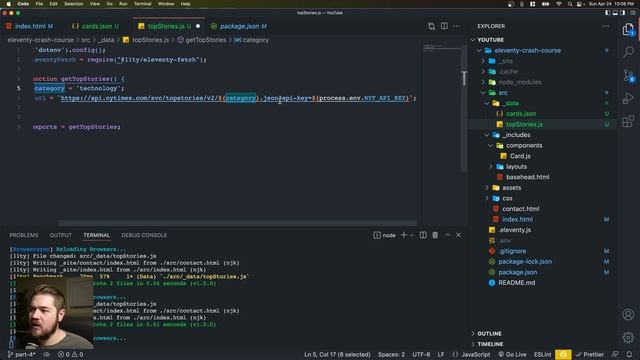This screenshot has height=360, width=640.
Task: Click errors and warnings count indicator
Action: (71, 354)
